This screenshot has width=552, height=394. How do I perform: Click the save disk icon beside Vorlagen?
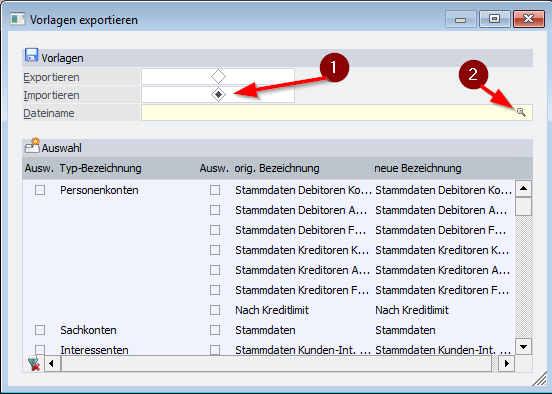point(31,55)
